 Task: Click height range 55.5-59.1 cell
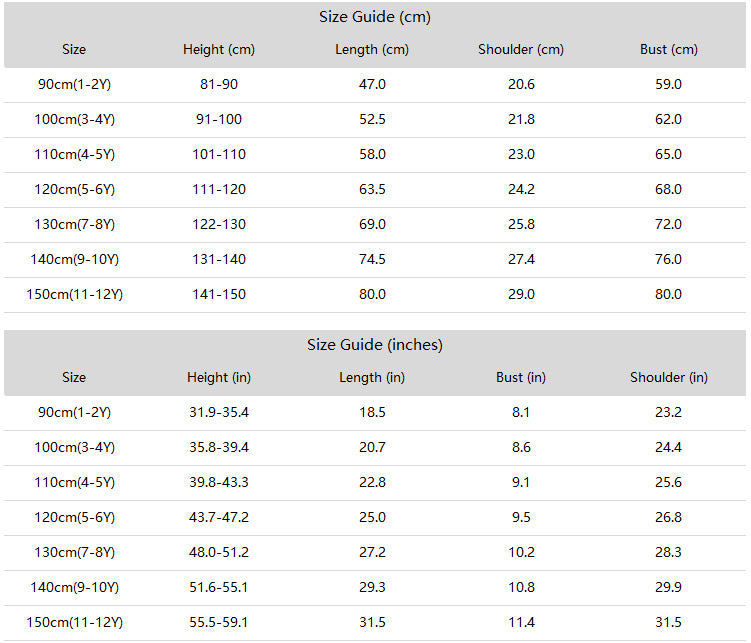(219, 622)
